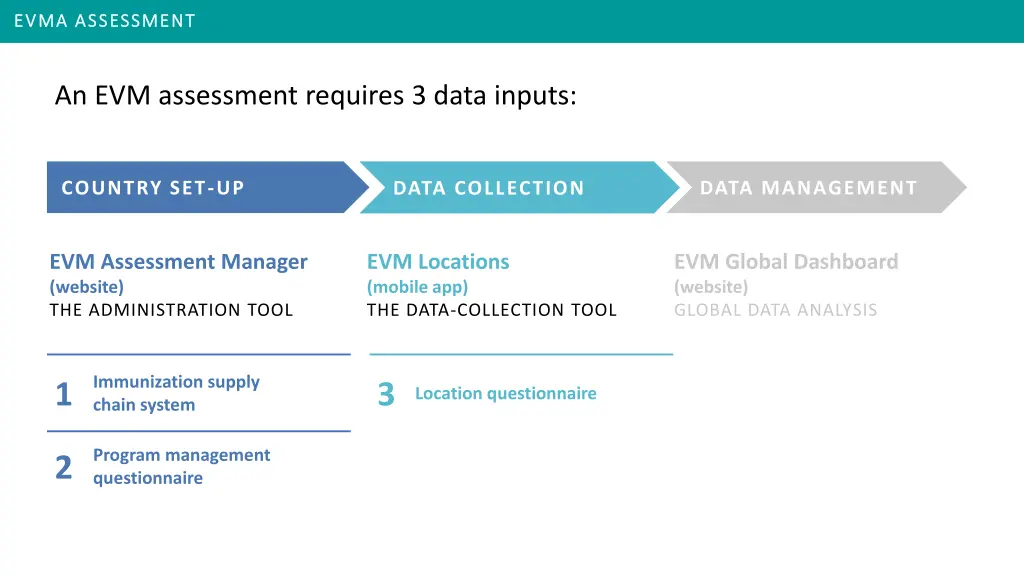Click the (mobile app) label
1024x576 pixels.
point(417,287)
